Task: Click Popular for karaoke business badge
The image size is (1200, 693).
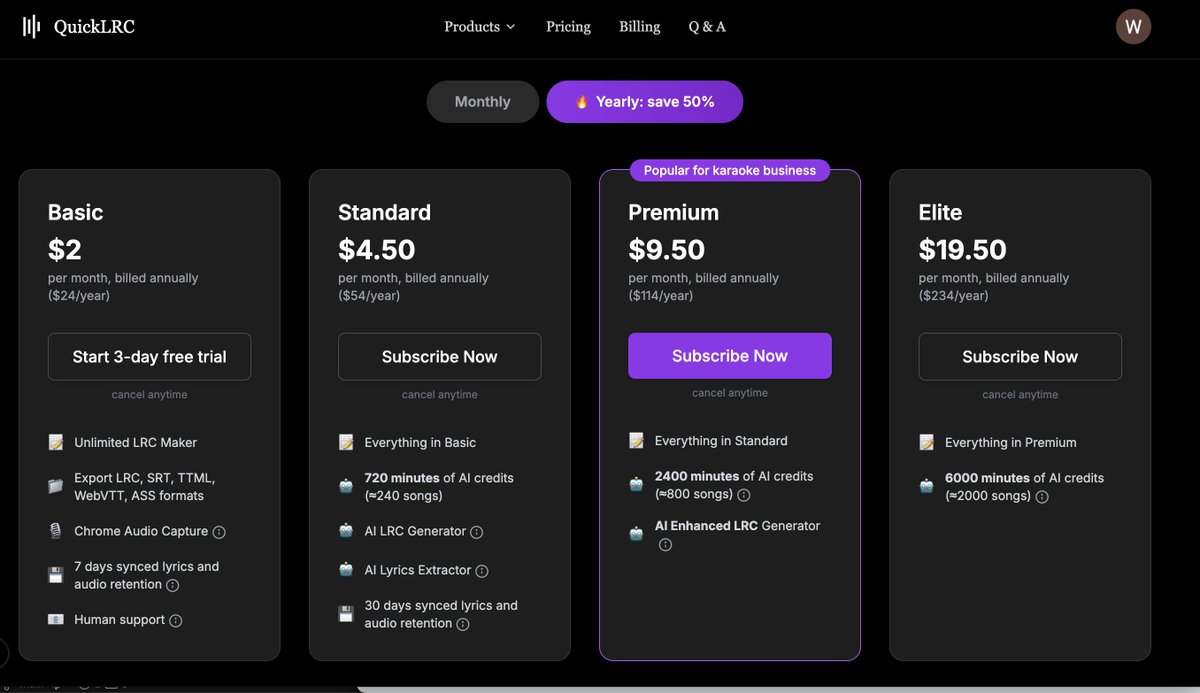Action: [730, 170]
